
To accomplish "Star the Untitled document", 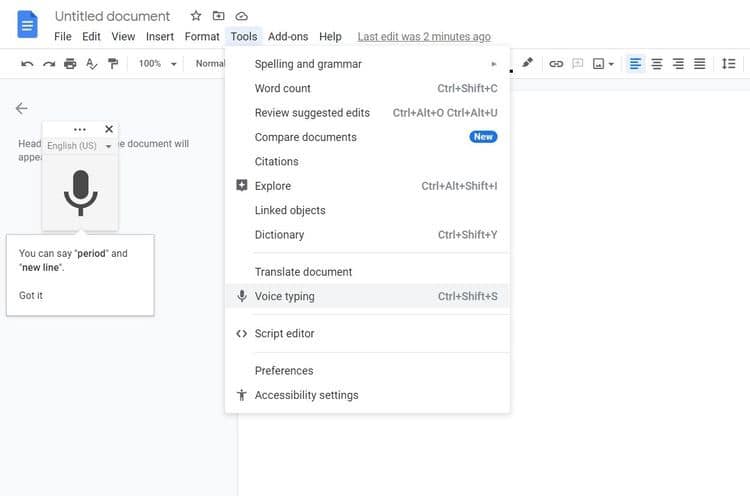I will (196, 16).
